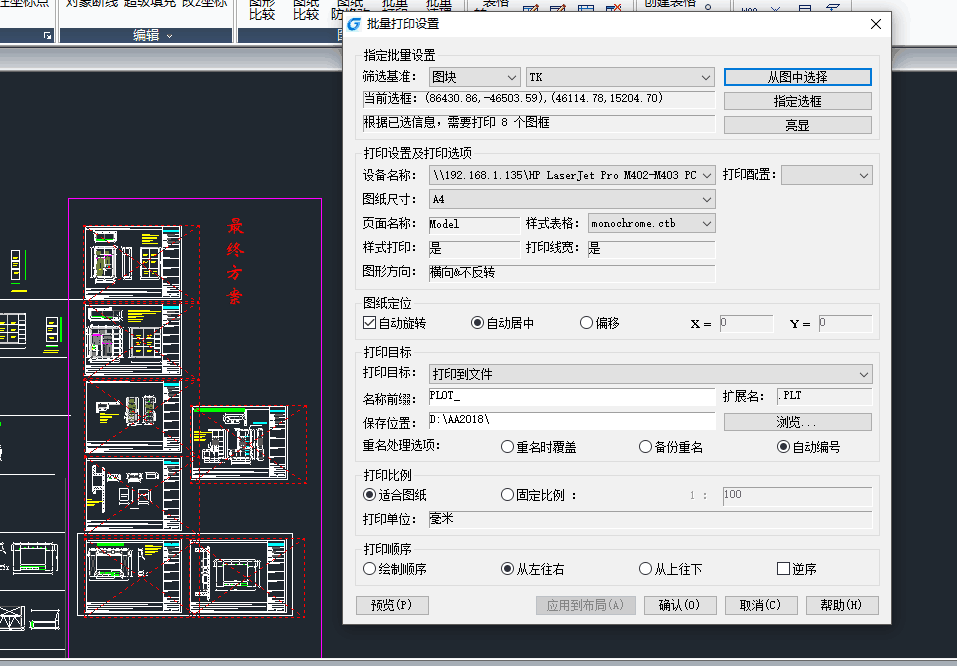957x666 pixels.
Task: Open the 设备名称 printer dropdown
Action: [x=572, y=175]
